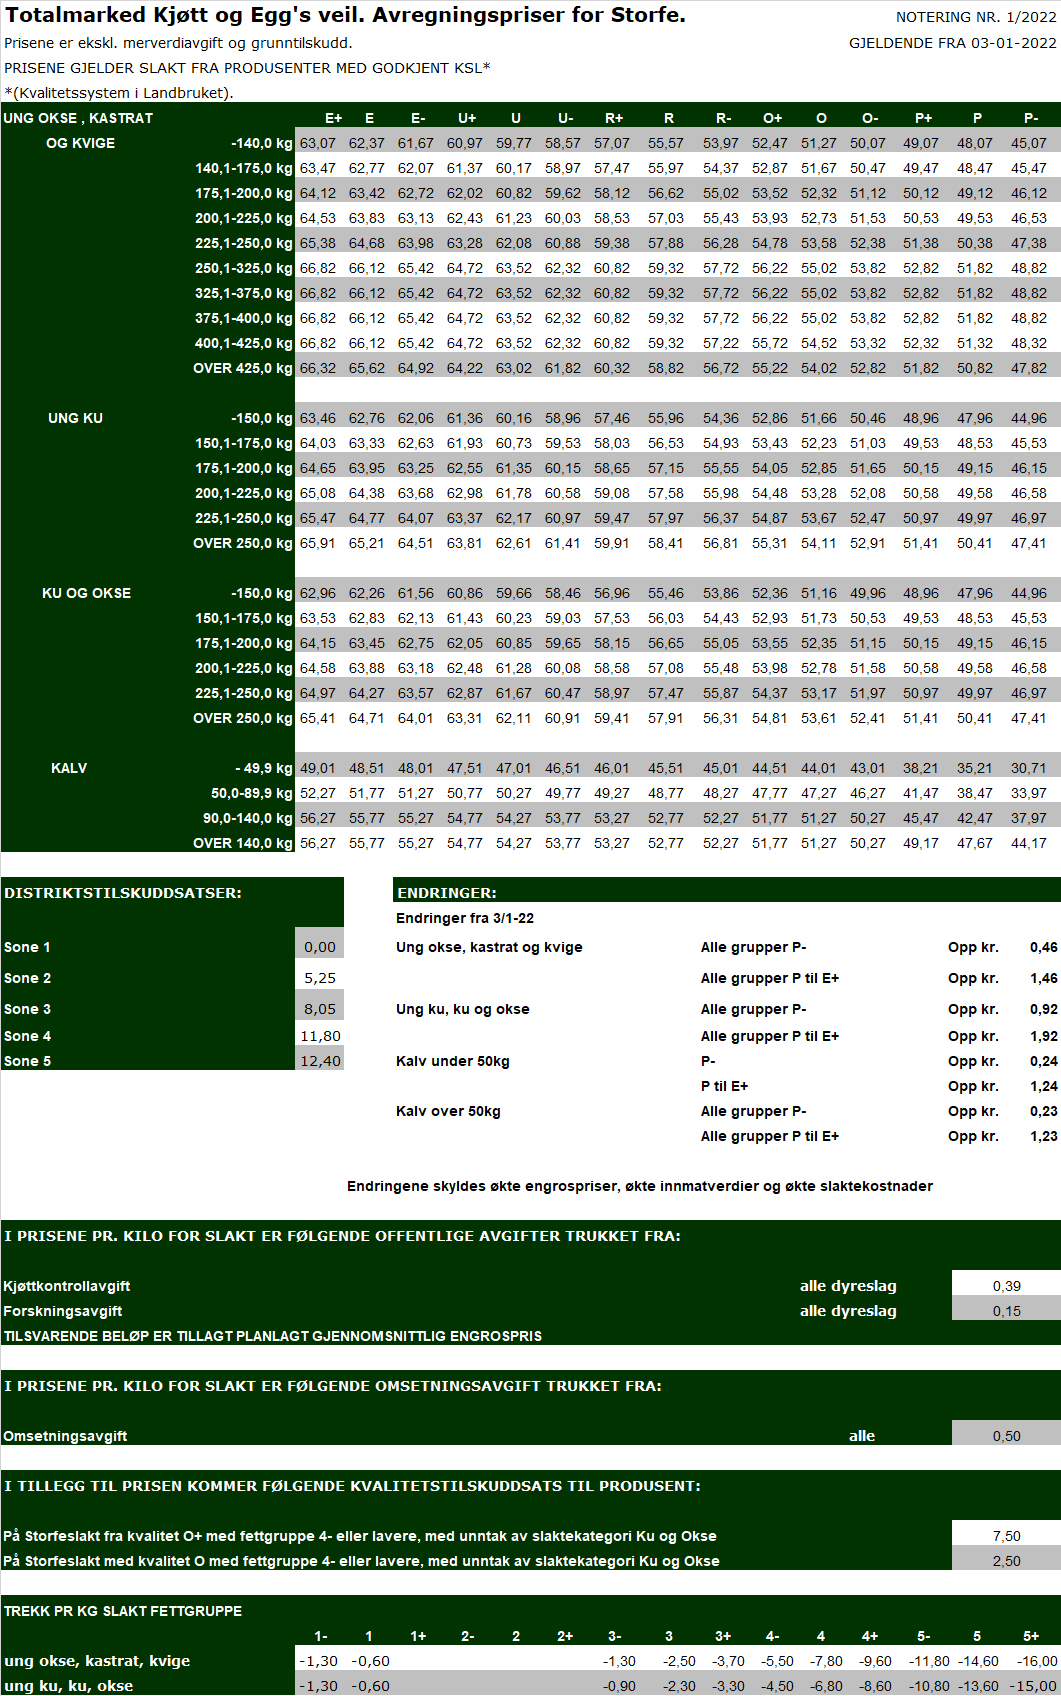Click the Sone 1 value "0,00"

pyautogui.click(x=320, y=947)
